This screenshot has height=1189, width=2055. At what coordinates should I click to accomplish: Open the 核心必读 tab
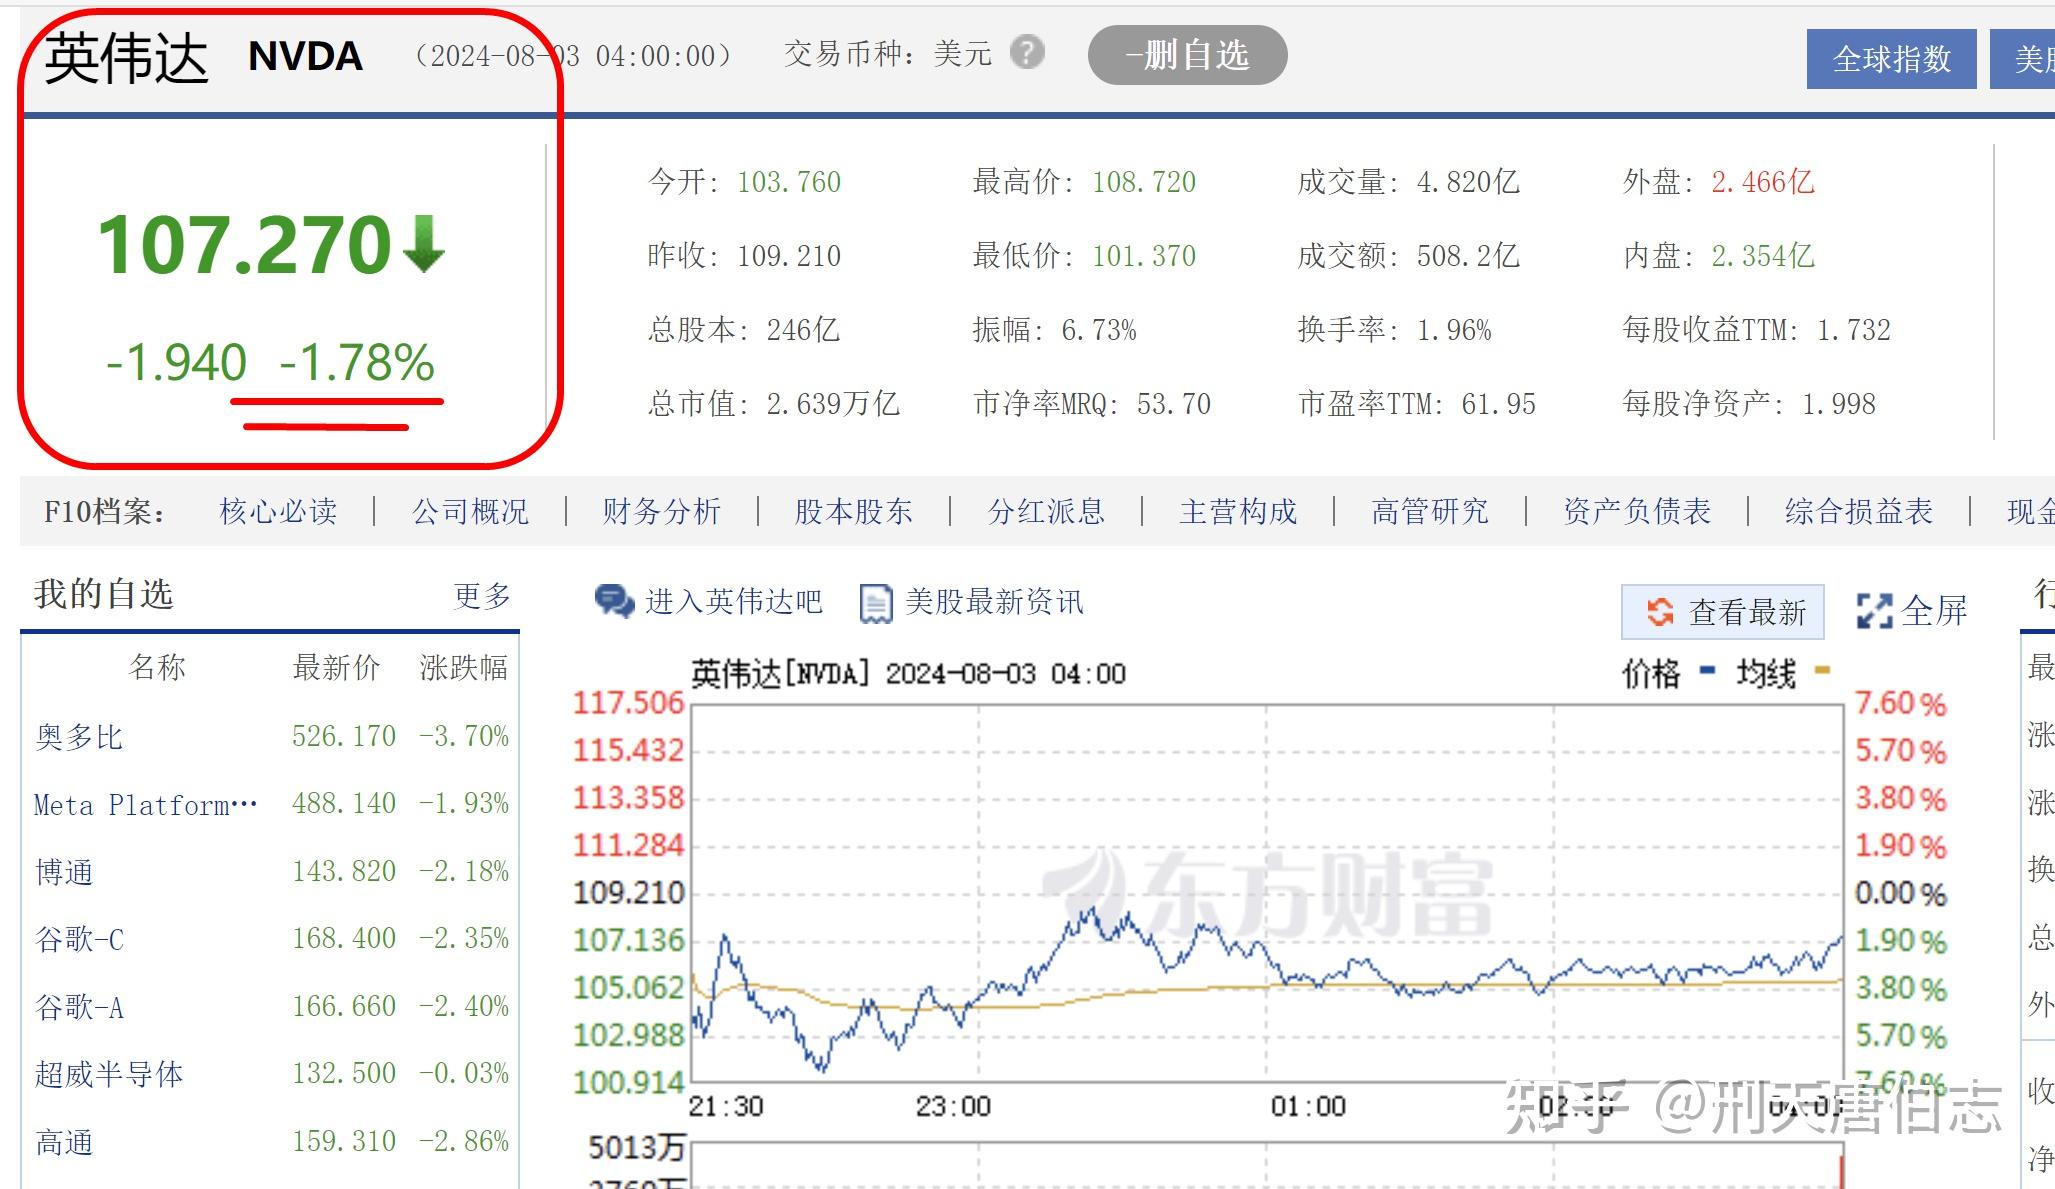pos(278,512)
